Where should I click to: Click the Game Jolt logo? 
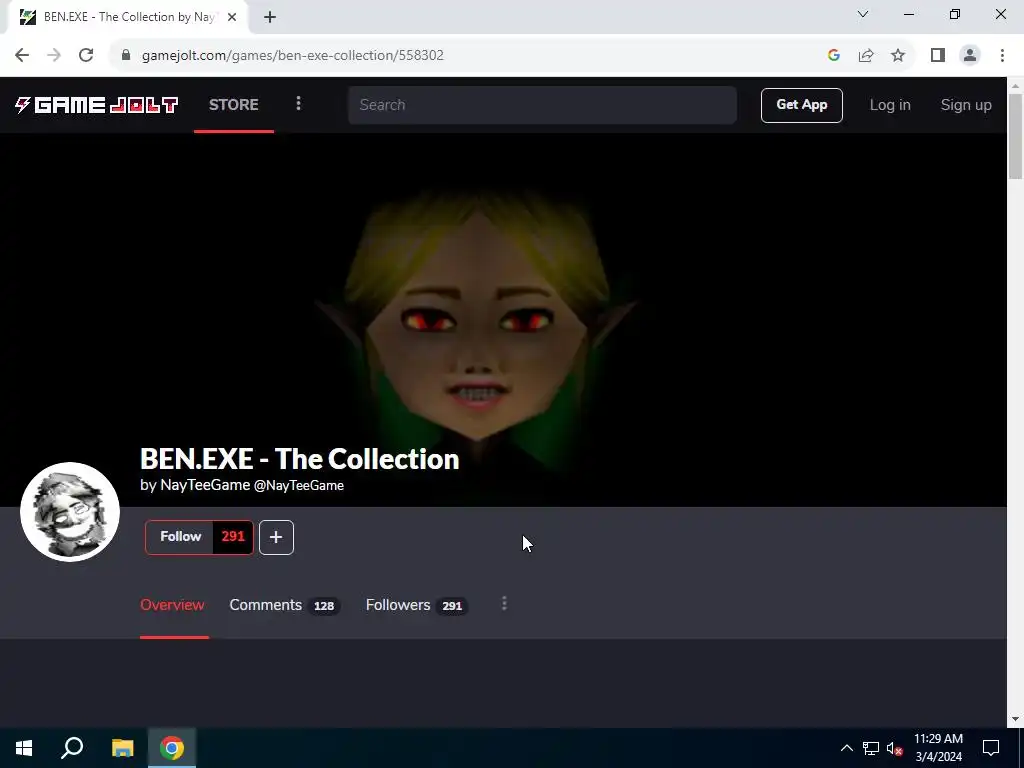(97, 104)
